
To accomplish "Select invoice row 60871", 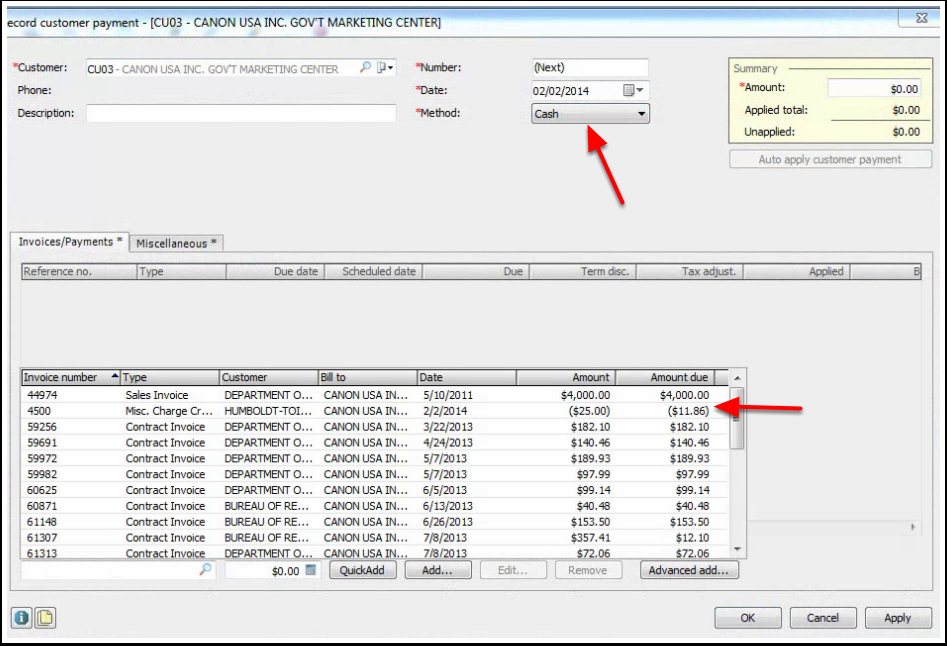I will 375,506.
